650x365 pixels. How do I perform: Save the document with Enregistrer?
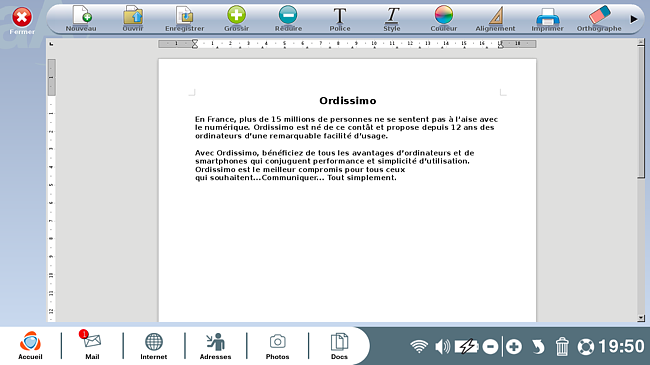coord(184,19)
